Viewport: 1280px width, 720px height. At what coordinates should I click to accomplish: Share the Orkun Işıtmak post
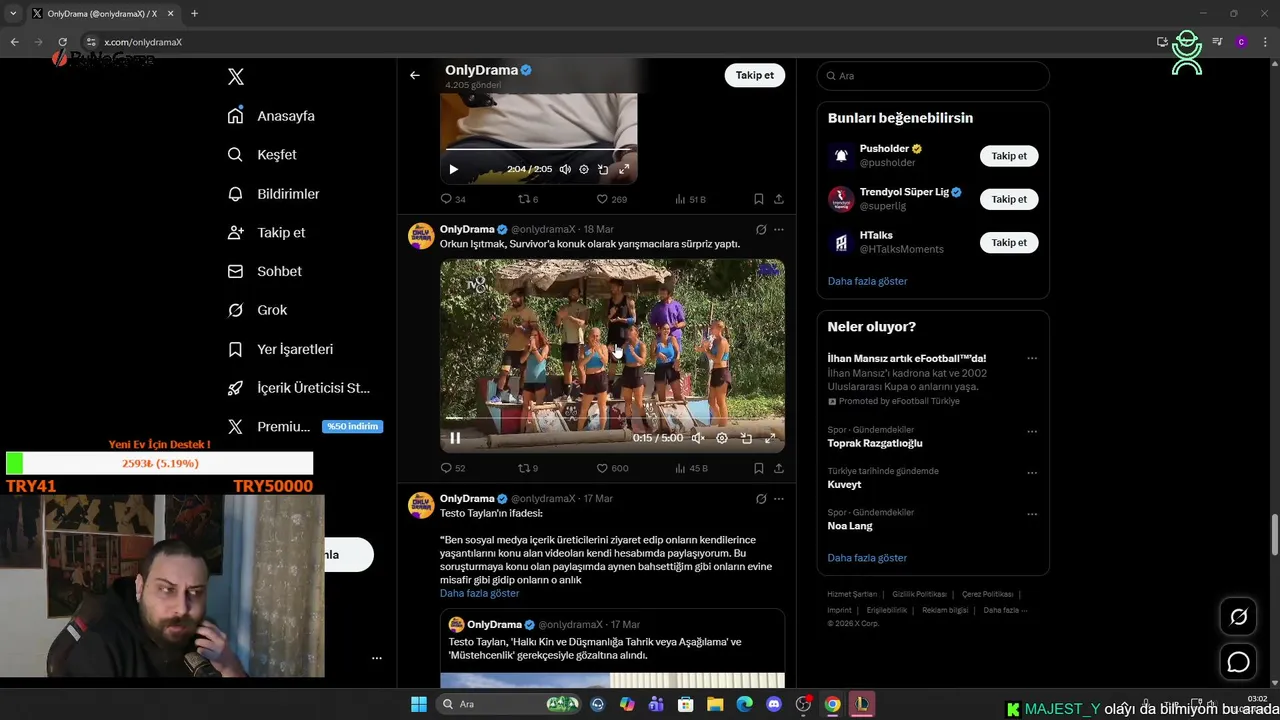(x=779, y=468)
